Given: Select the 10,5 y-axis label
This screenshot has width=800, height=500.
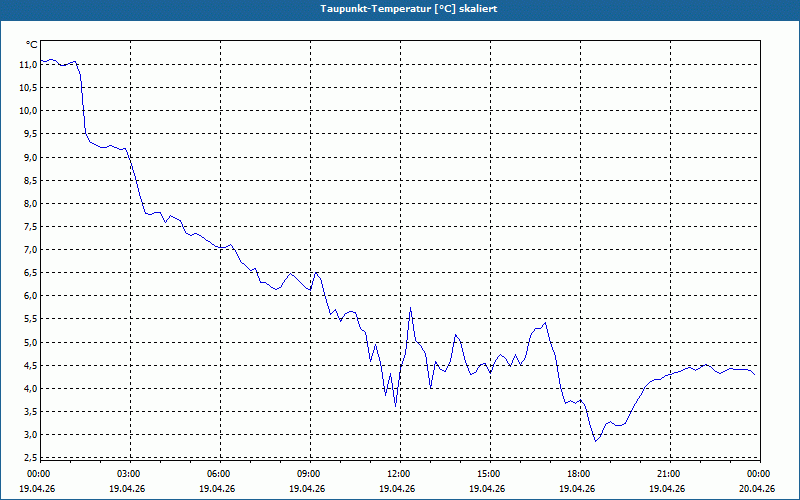Looking at the screenshot, I should 29,87.
